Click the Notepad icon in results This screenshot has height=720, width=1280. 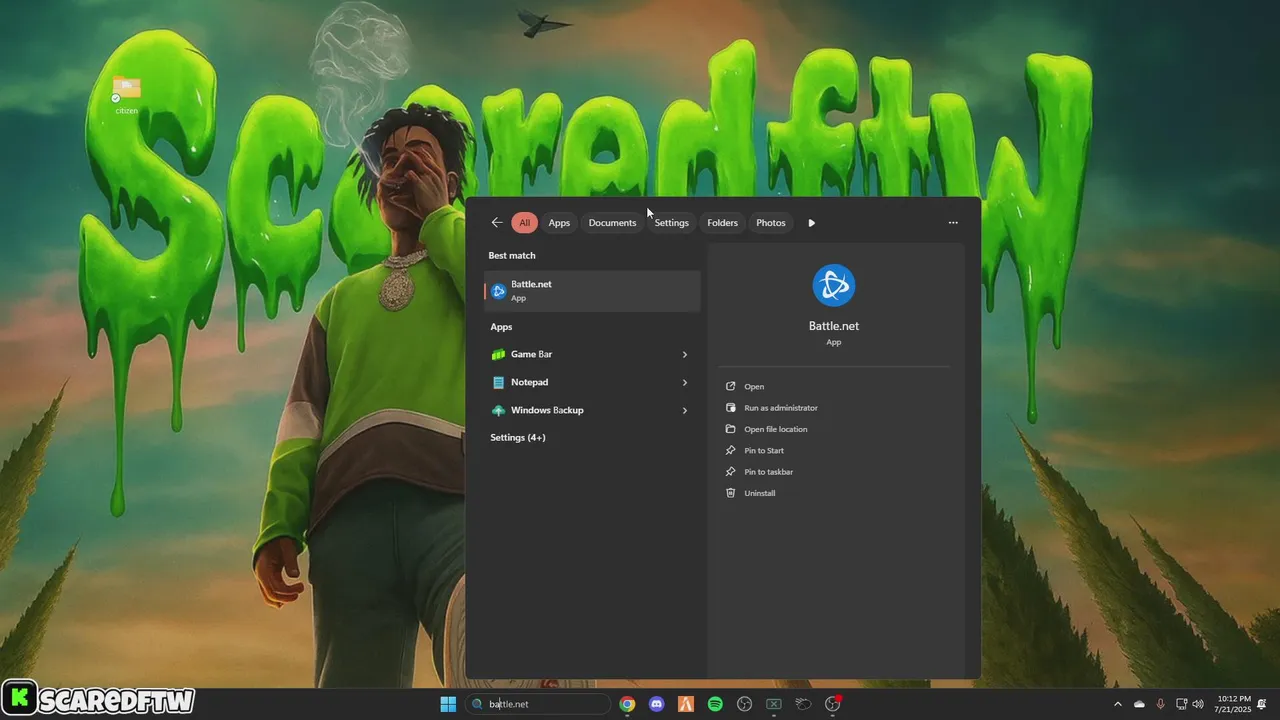(x=499, y=382)
